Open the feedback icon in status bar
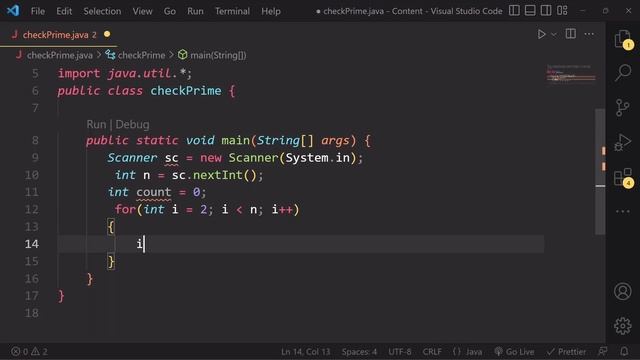 click(x=602, y=351)
